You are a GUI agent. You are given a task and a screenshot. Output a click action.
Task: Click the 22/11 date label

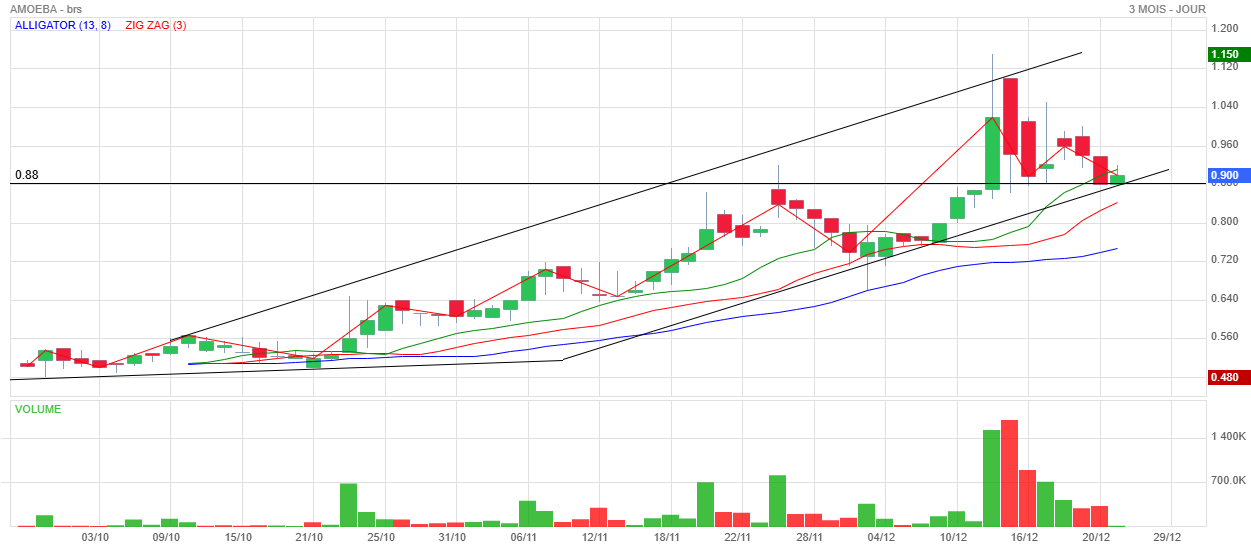pyautogui.click(x=738, y=537)
